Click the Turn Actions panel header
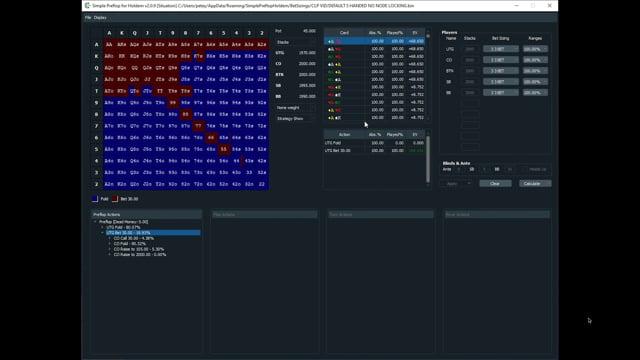Screen dimensions: 640x360 (x=380, y=214)
